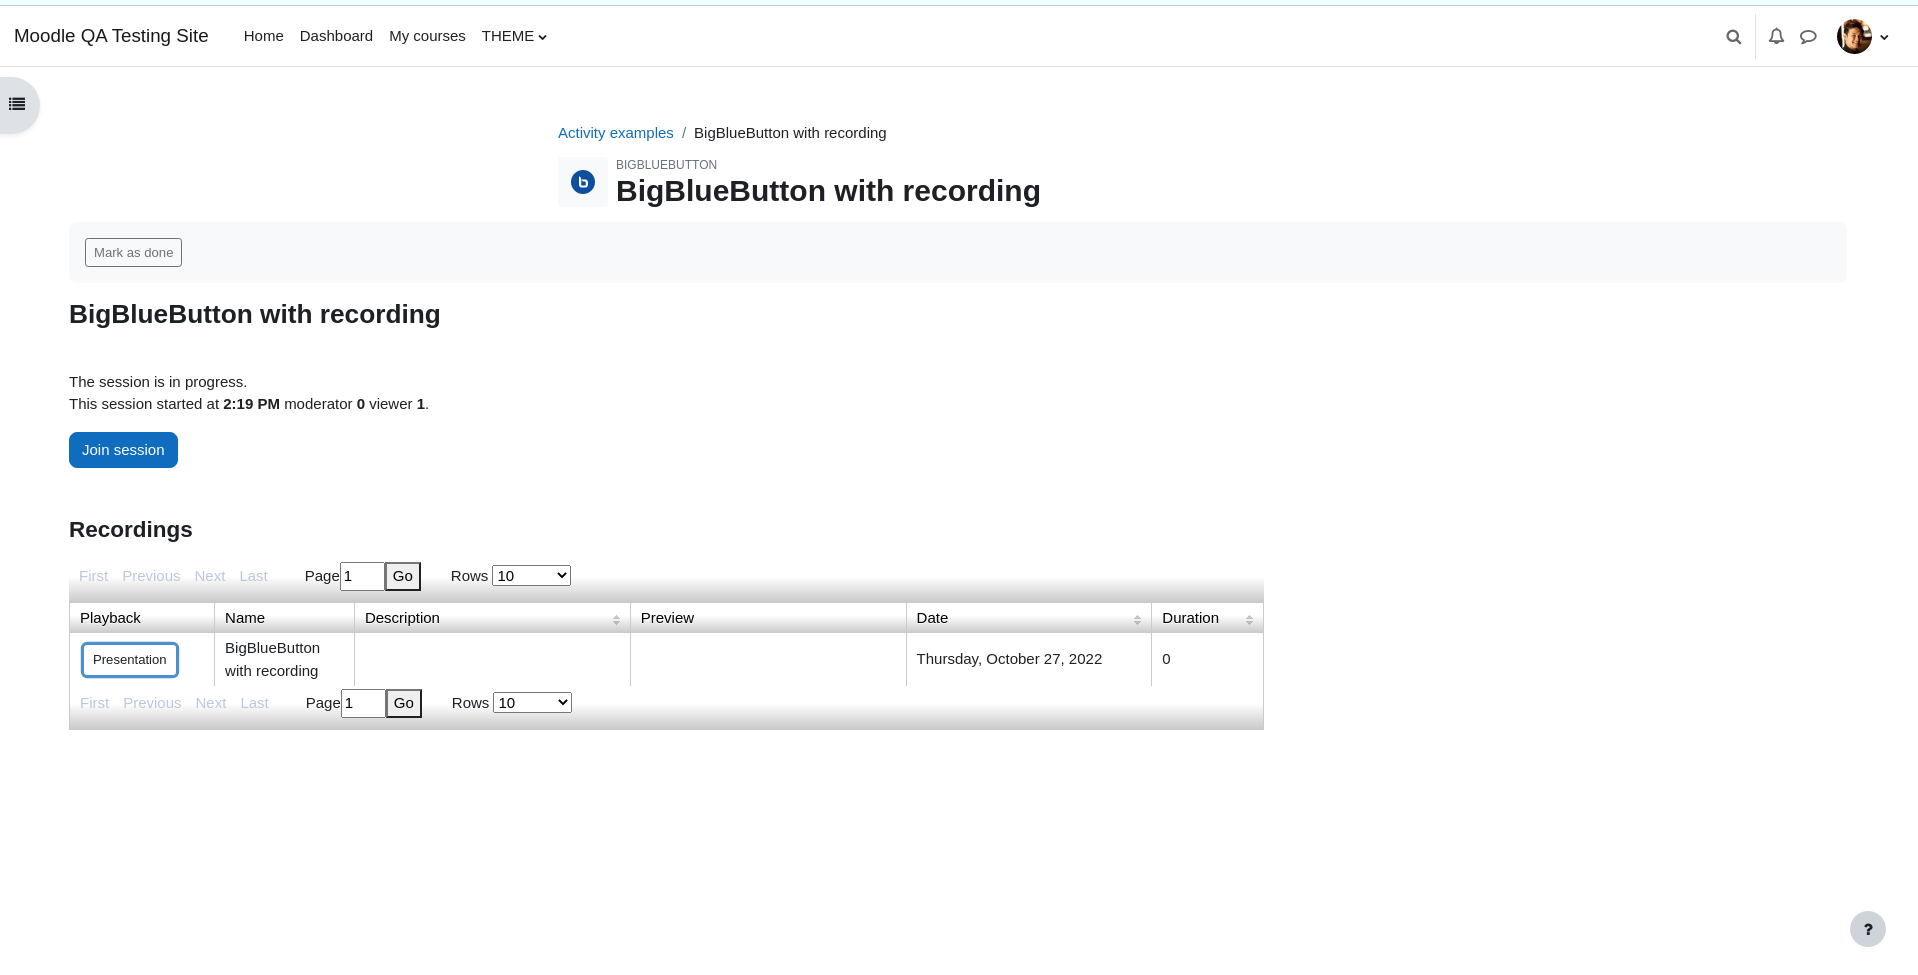1918x975 pixels.
Task: Select the BigBlueButton with recording name cell
Action: pos(285,660)
